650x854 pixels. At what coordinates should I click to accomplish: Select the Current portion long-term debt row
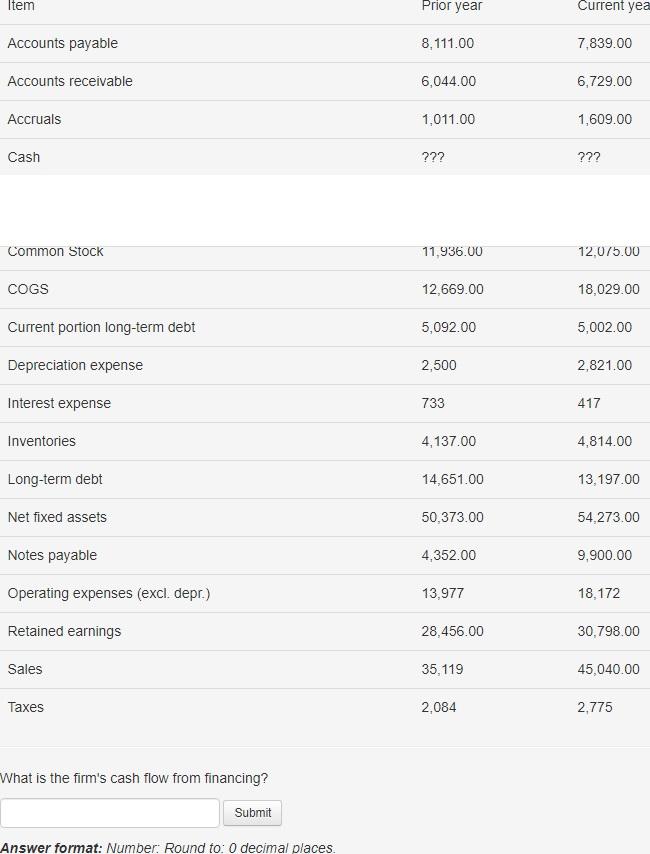coord(100,327)
